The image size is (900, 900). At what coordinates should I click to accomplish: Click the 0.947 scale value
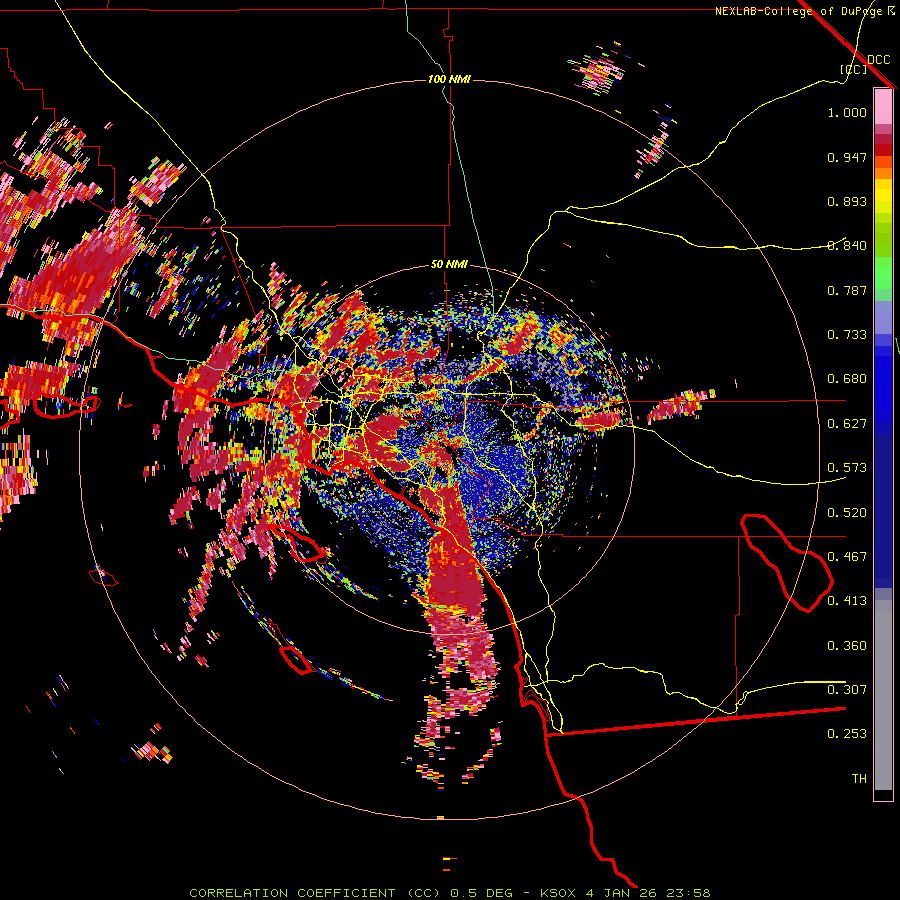coord(847,157)
